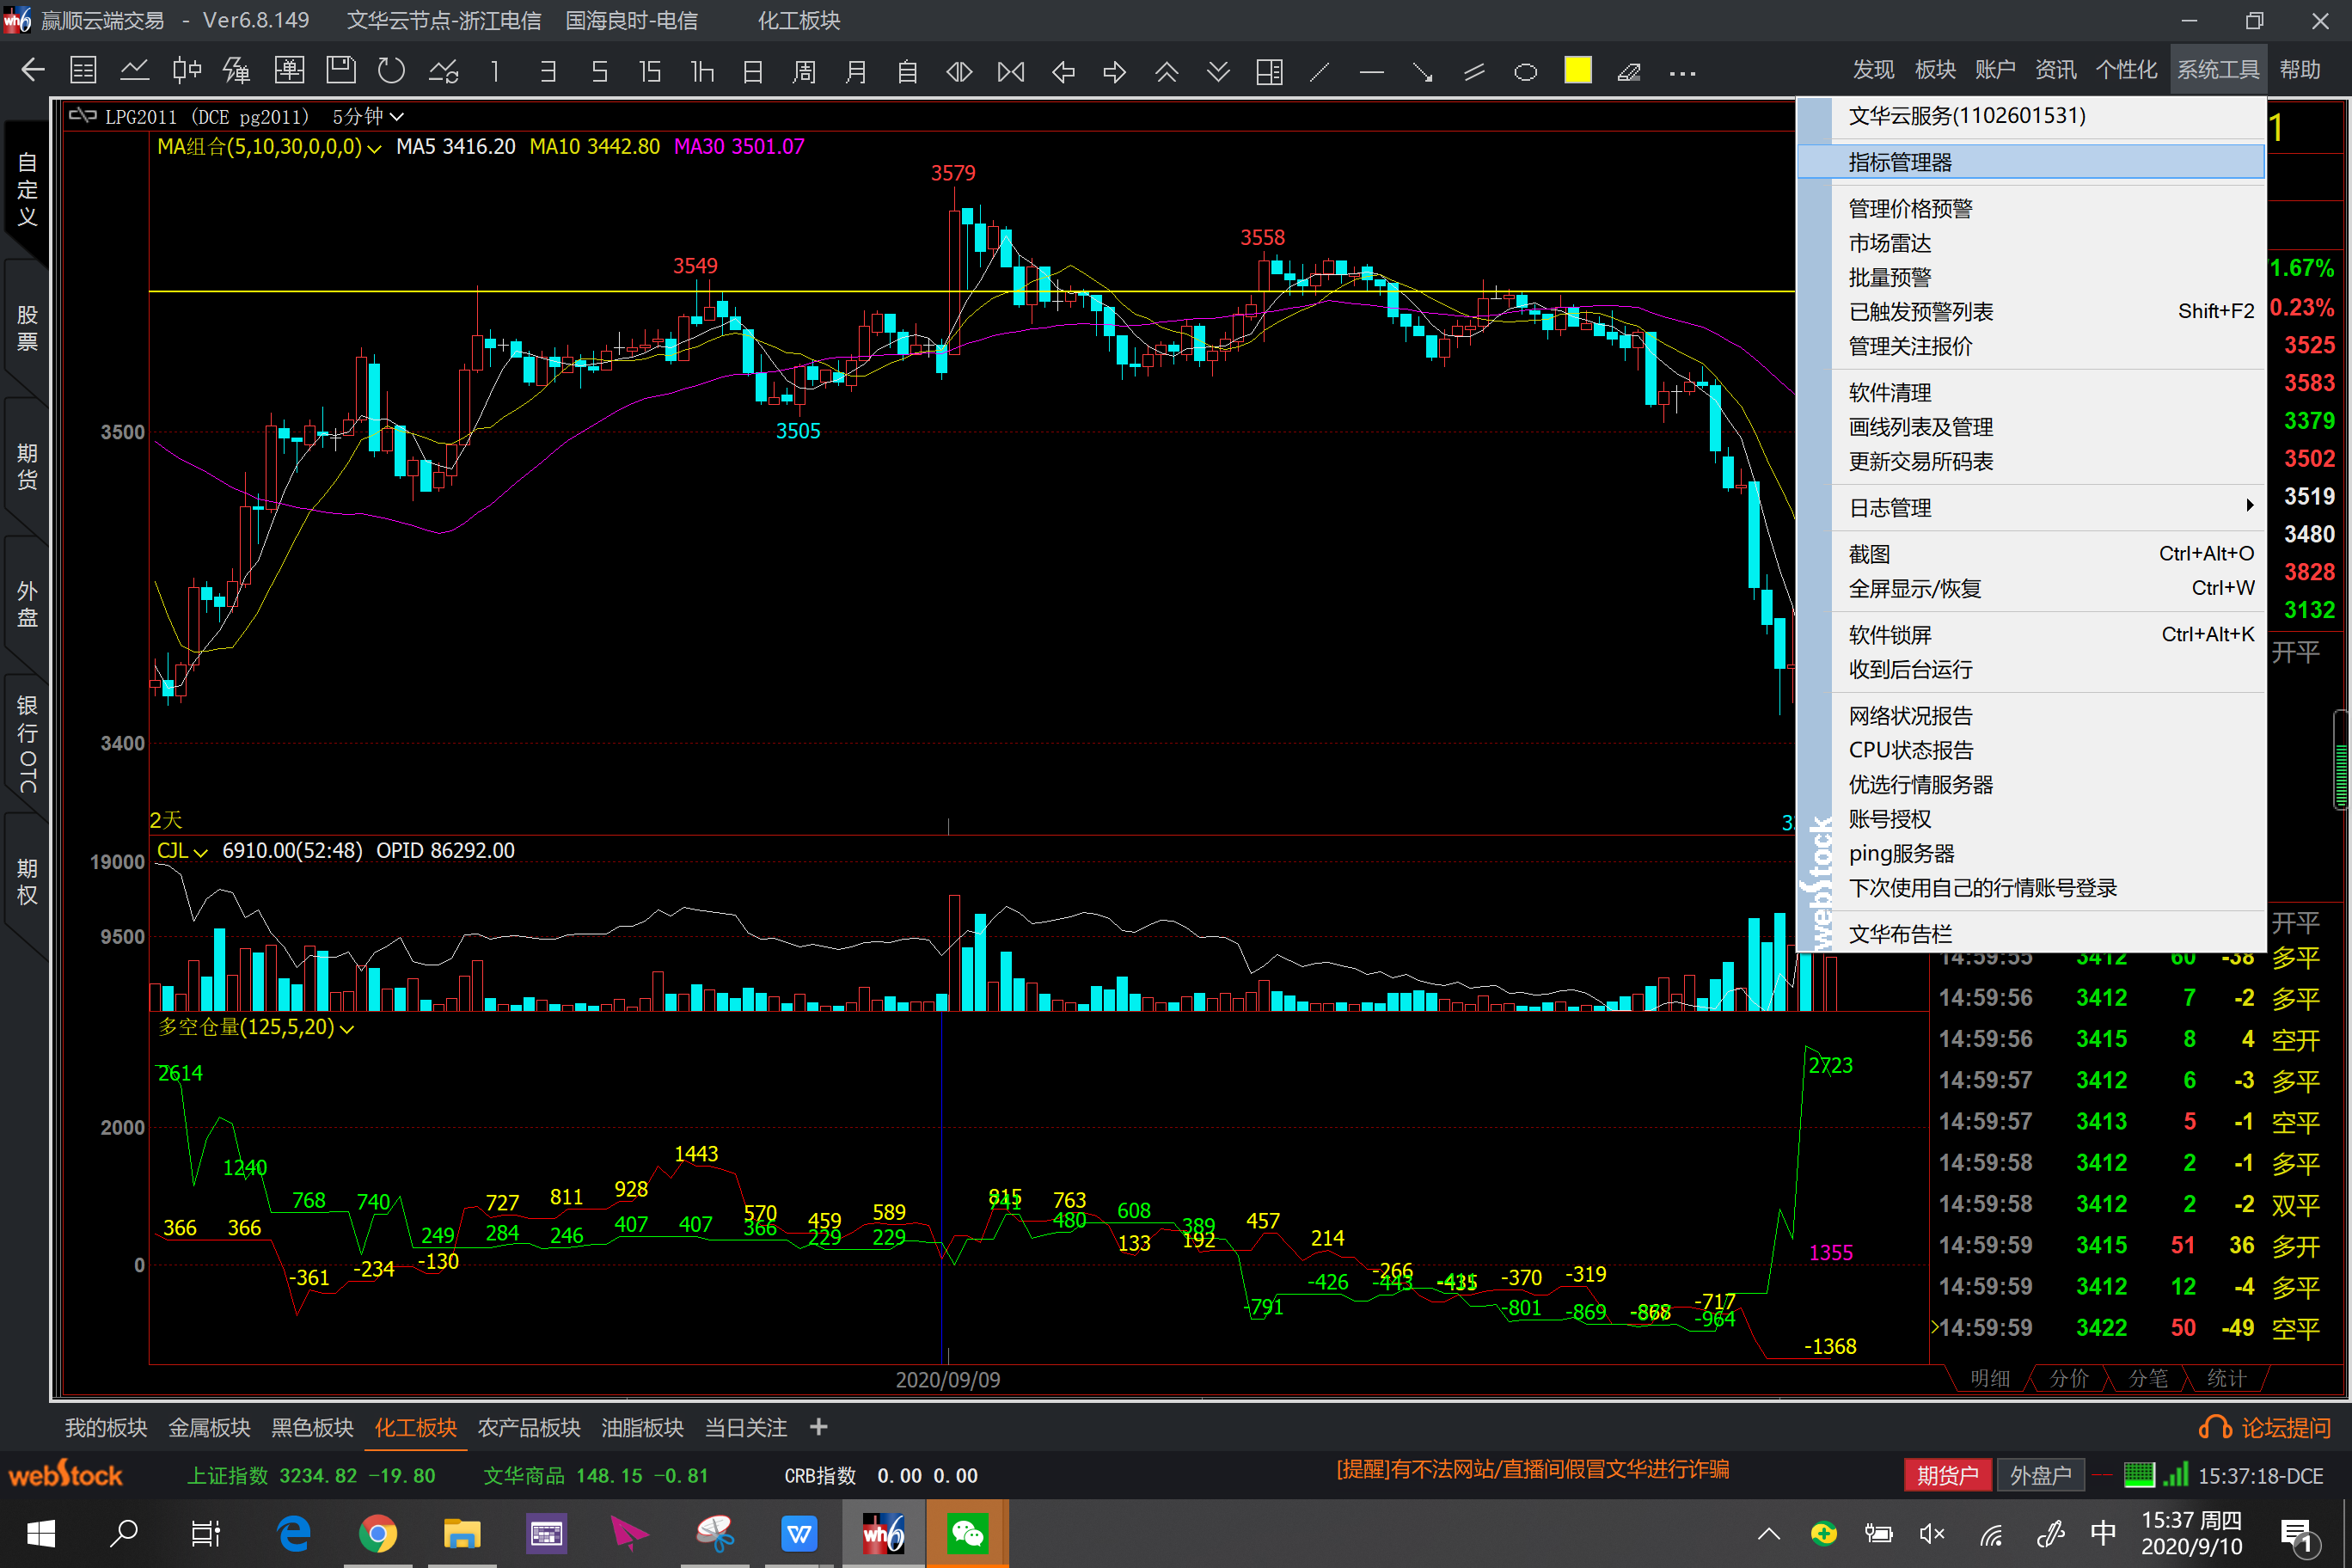Click the horizontal expand chart icon
The height and width of the screenshot is (1568, 2352).
coord(1011,71)
